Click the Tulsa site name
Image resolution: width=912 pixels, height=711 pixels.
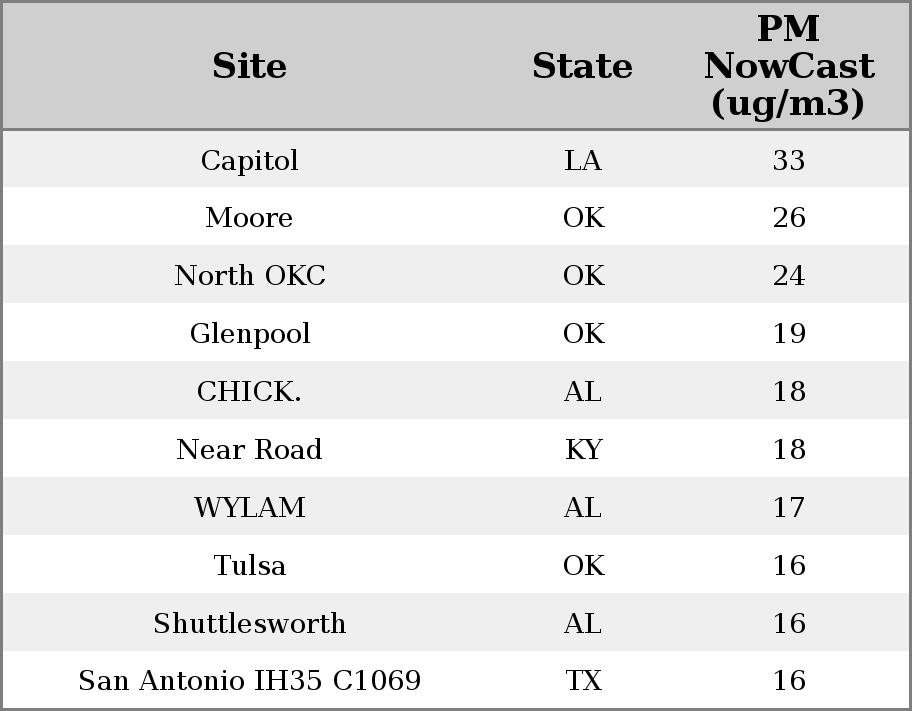tap(249, 566)
